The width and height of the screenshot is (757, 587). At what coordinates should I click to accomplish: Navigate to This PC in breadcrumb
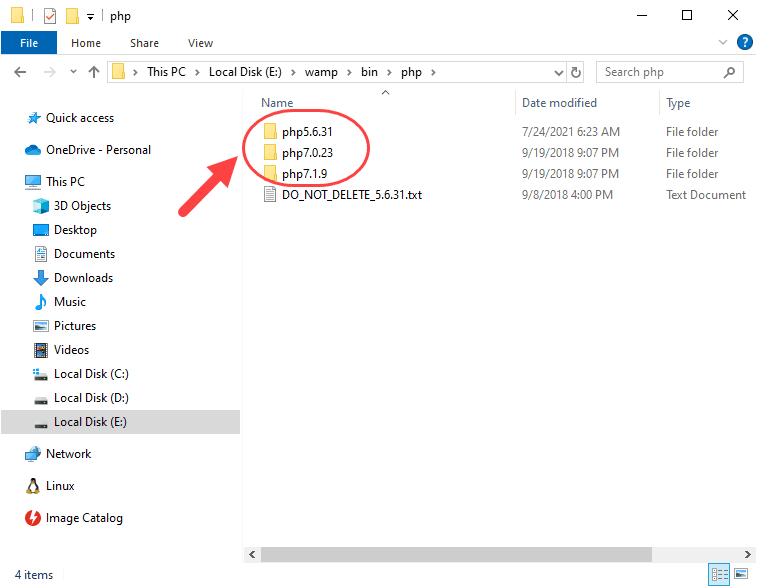(x=167, y=72)
